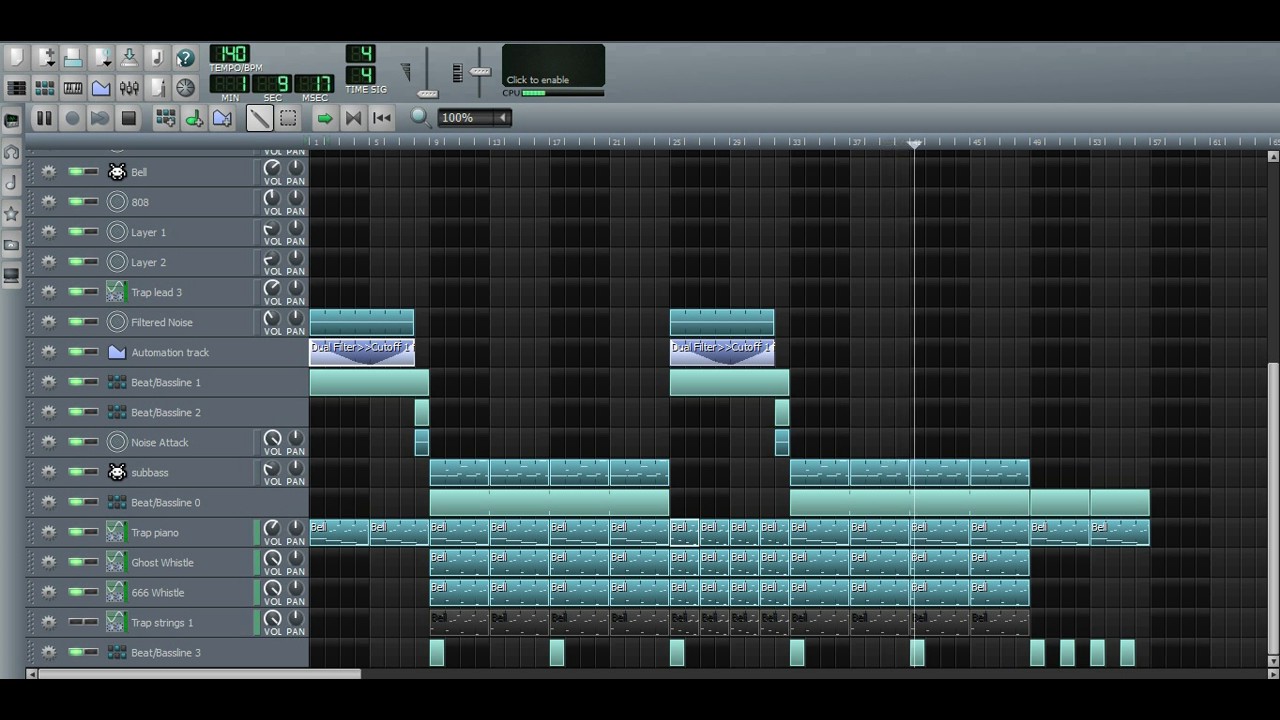Mute the Ghost Whistle track
The image size is (1280, 720).
click(x=76, y=562)
